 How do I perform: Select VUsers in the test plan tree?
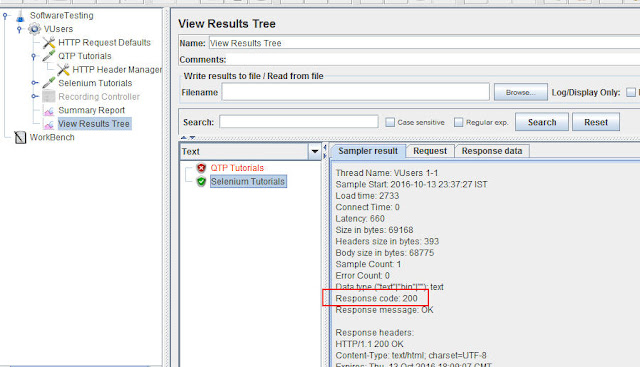pyautogui.click(x=58, y=29)
